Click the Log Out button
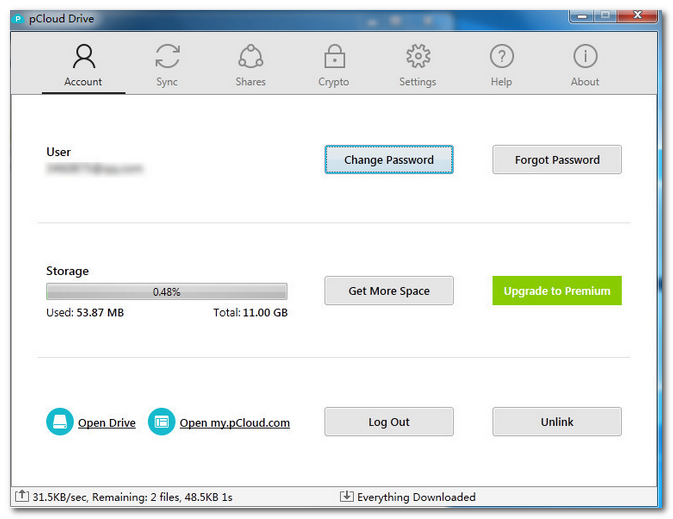This screenshot has height=519, width=673. (389, 422)
